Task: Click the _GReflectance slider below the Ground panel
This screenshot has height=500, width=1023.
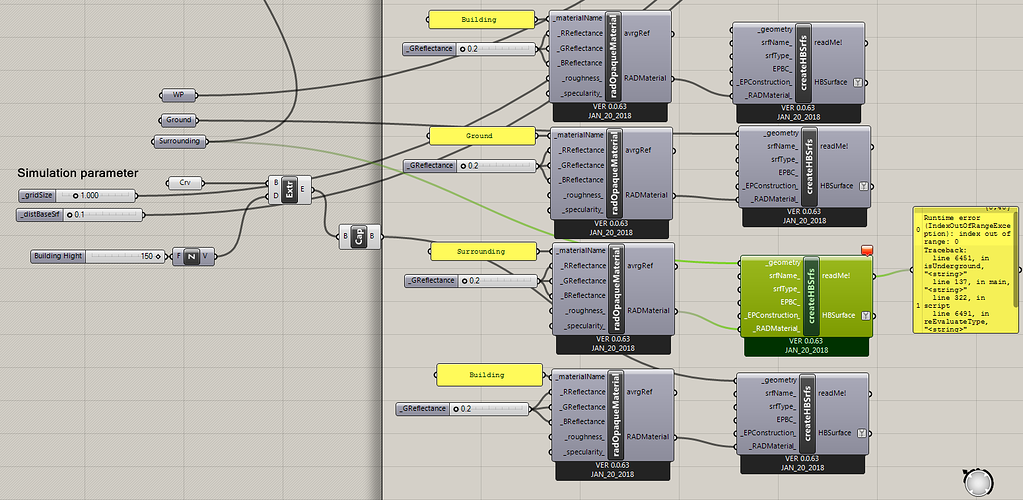Action: click(471, 166)
